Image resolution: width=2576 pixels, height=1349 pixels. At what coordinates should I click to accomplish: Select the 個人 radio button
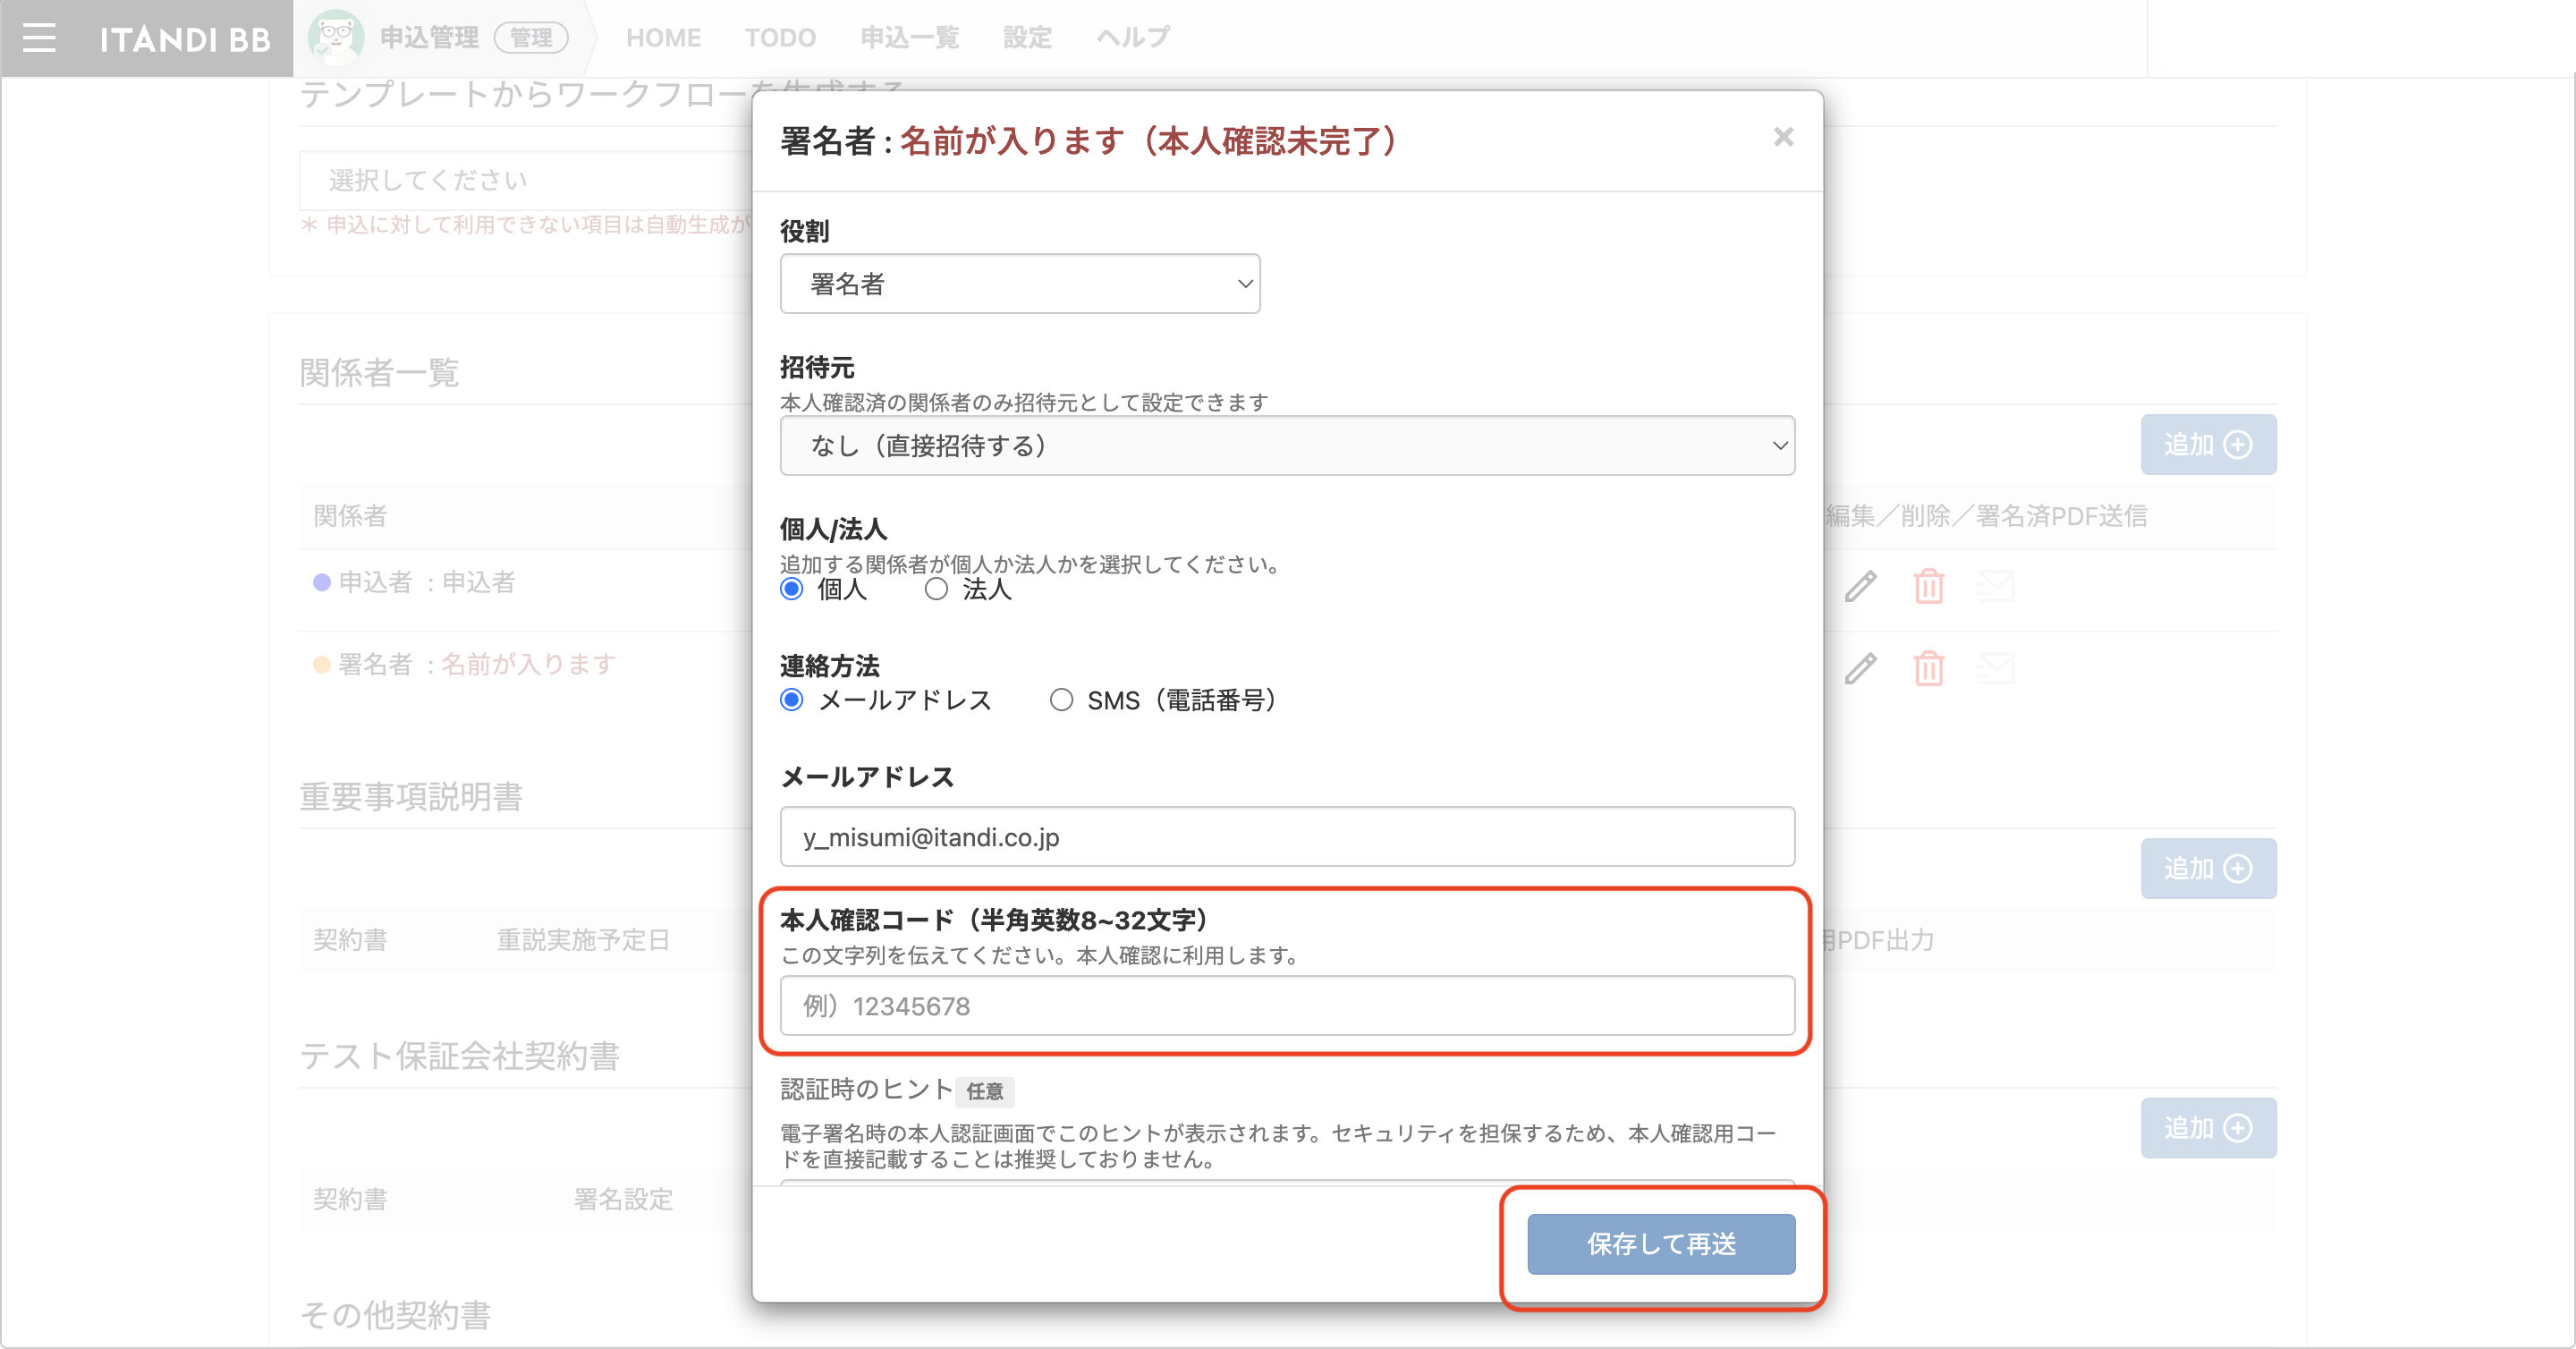(791, 589)
